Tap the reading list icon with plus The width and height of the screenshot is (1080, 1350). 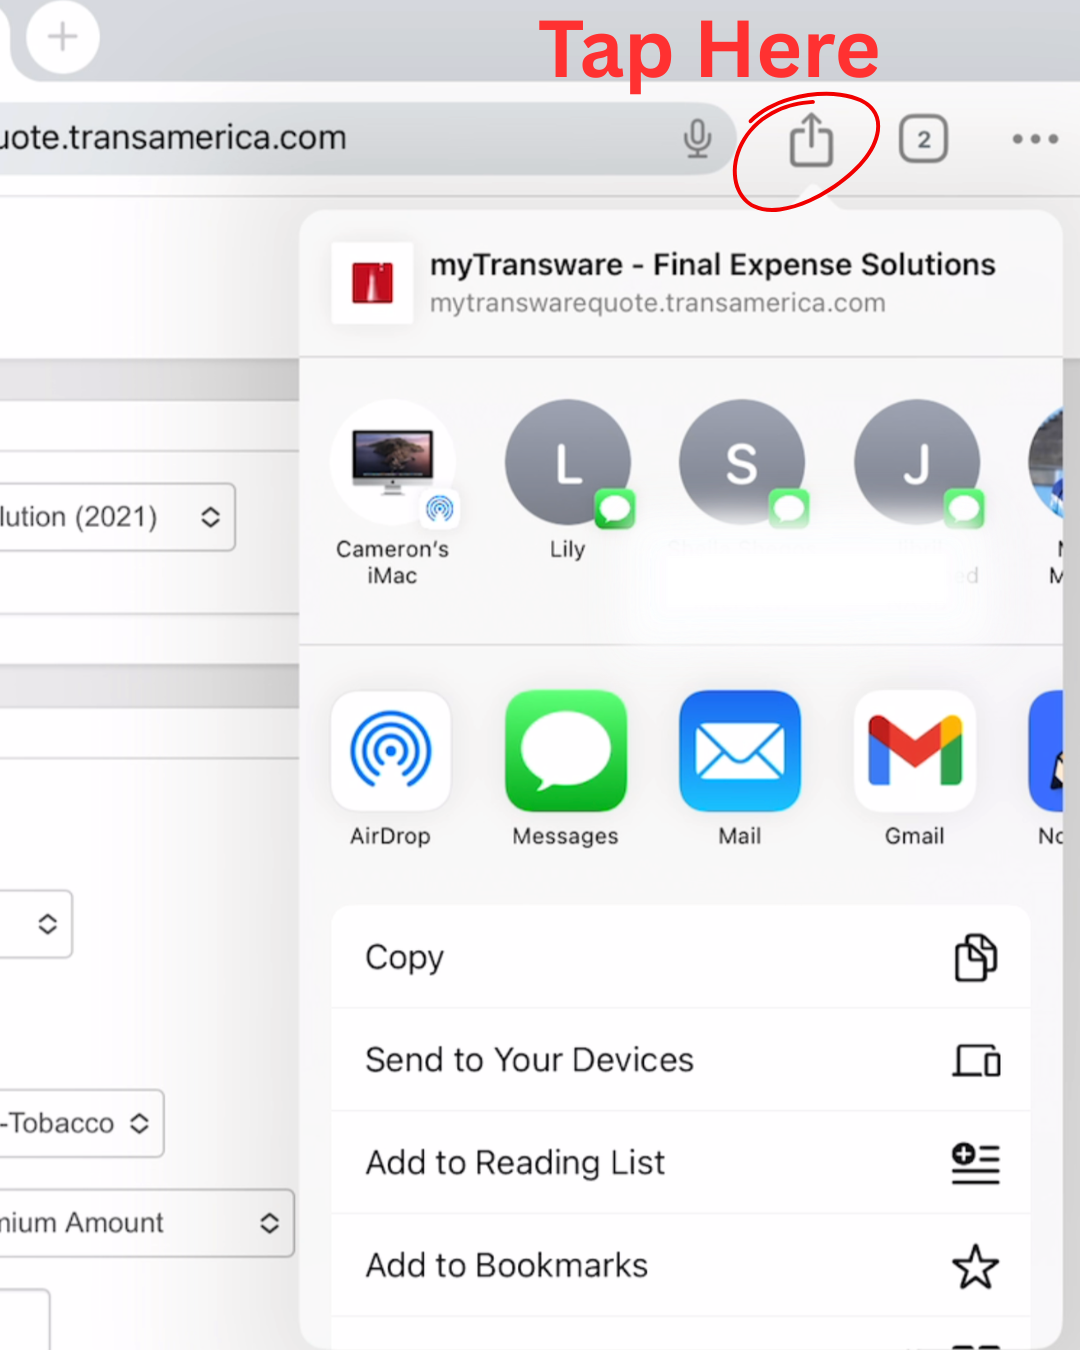(976, 1163)
